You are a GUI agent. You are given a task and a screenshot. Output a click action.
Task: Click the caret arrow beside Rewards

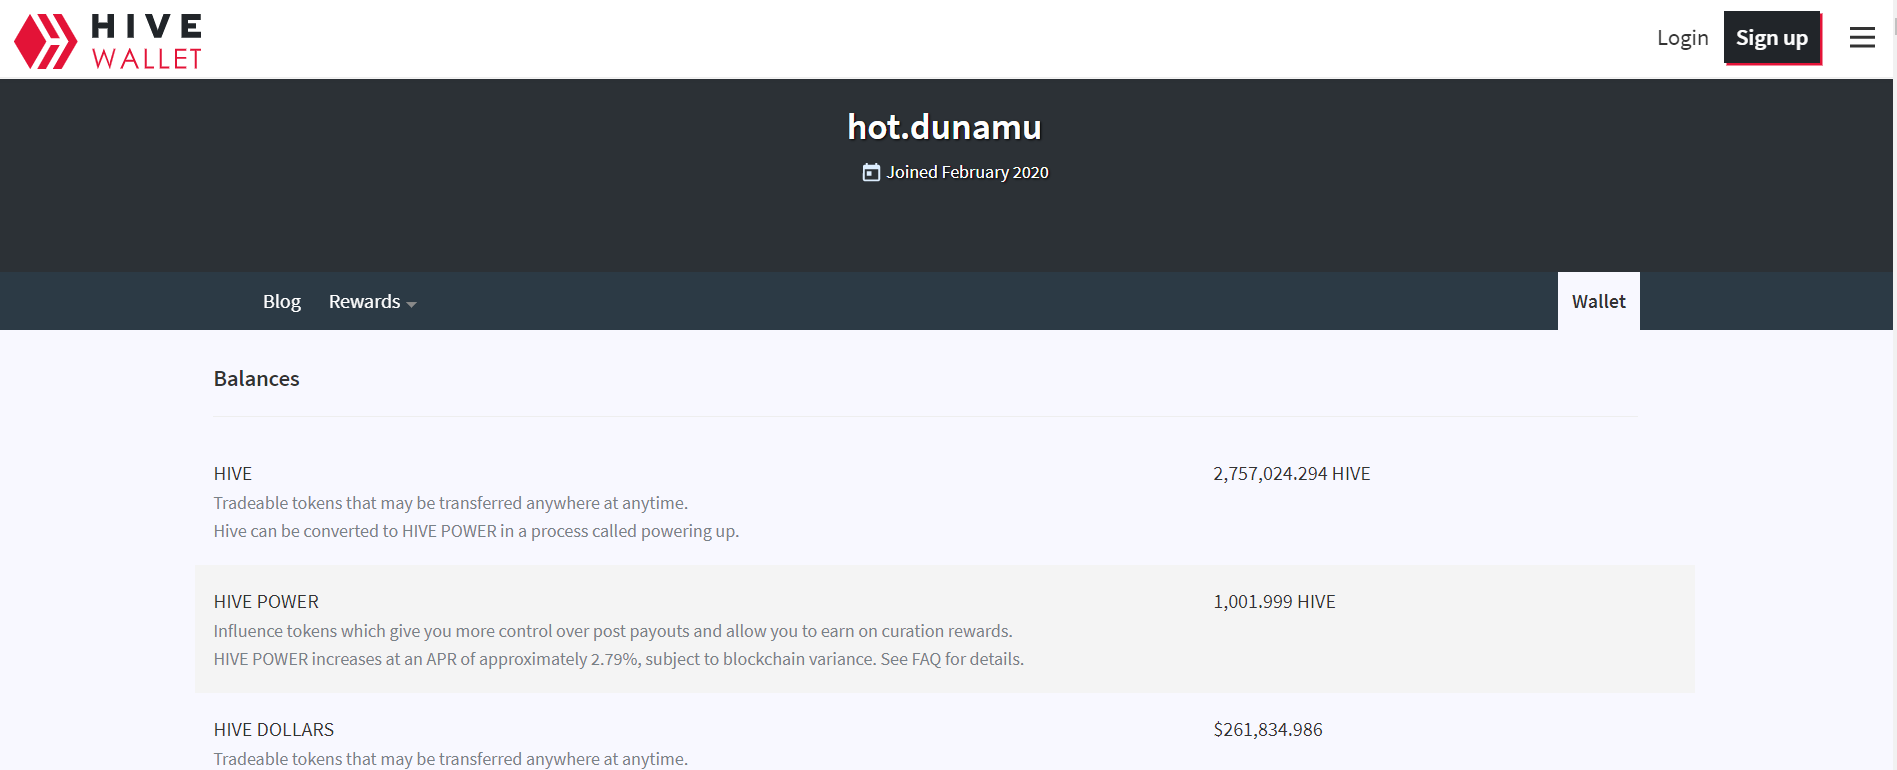pyautogui.click(x=411, y=304)
